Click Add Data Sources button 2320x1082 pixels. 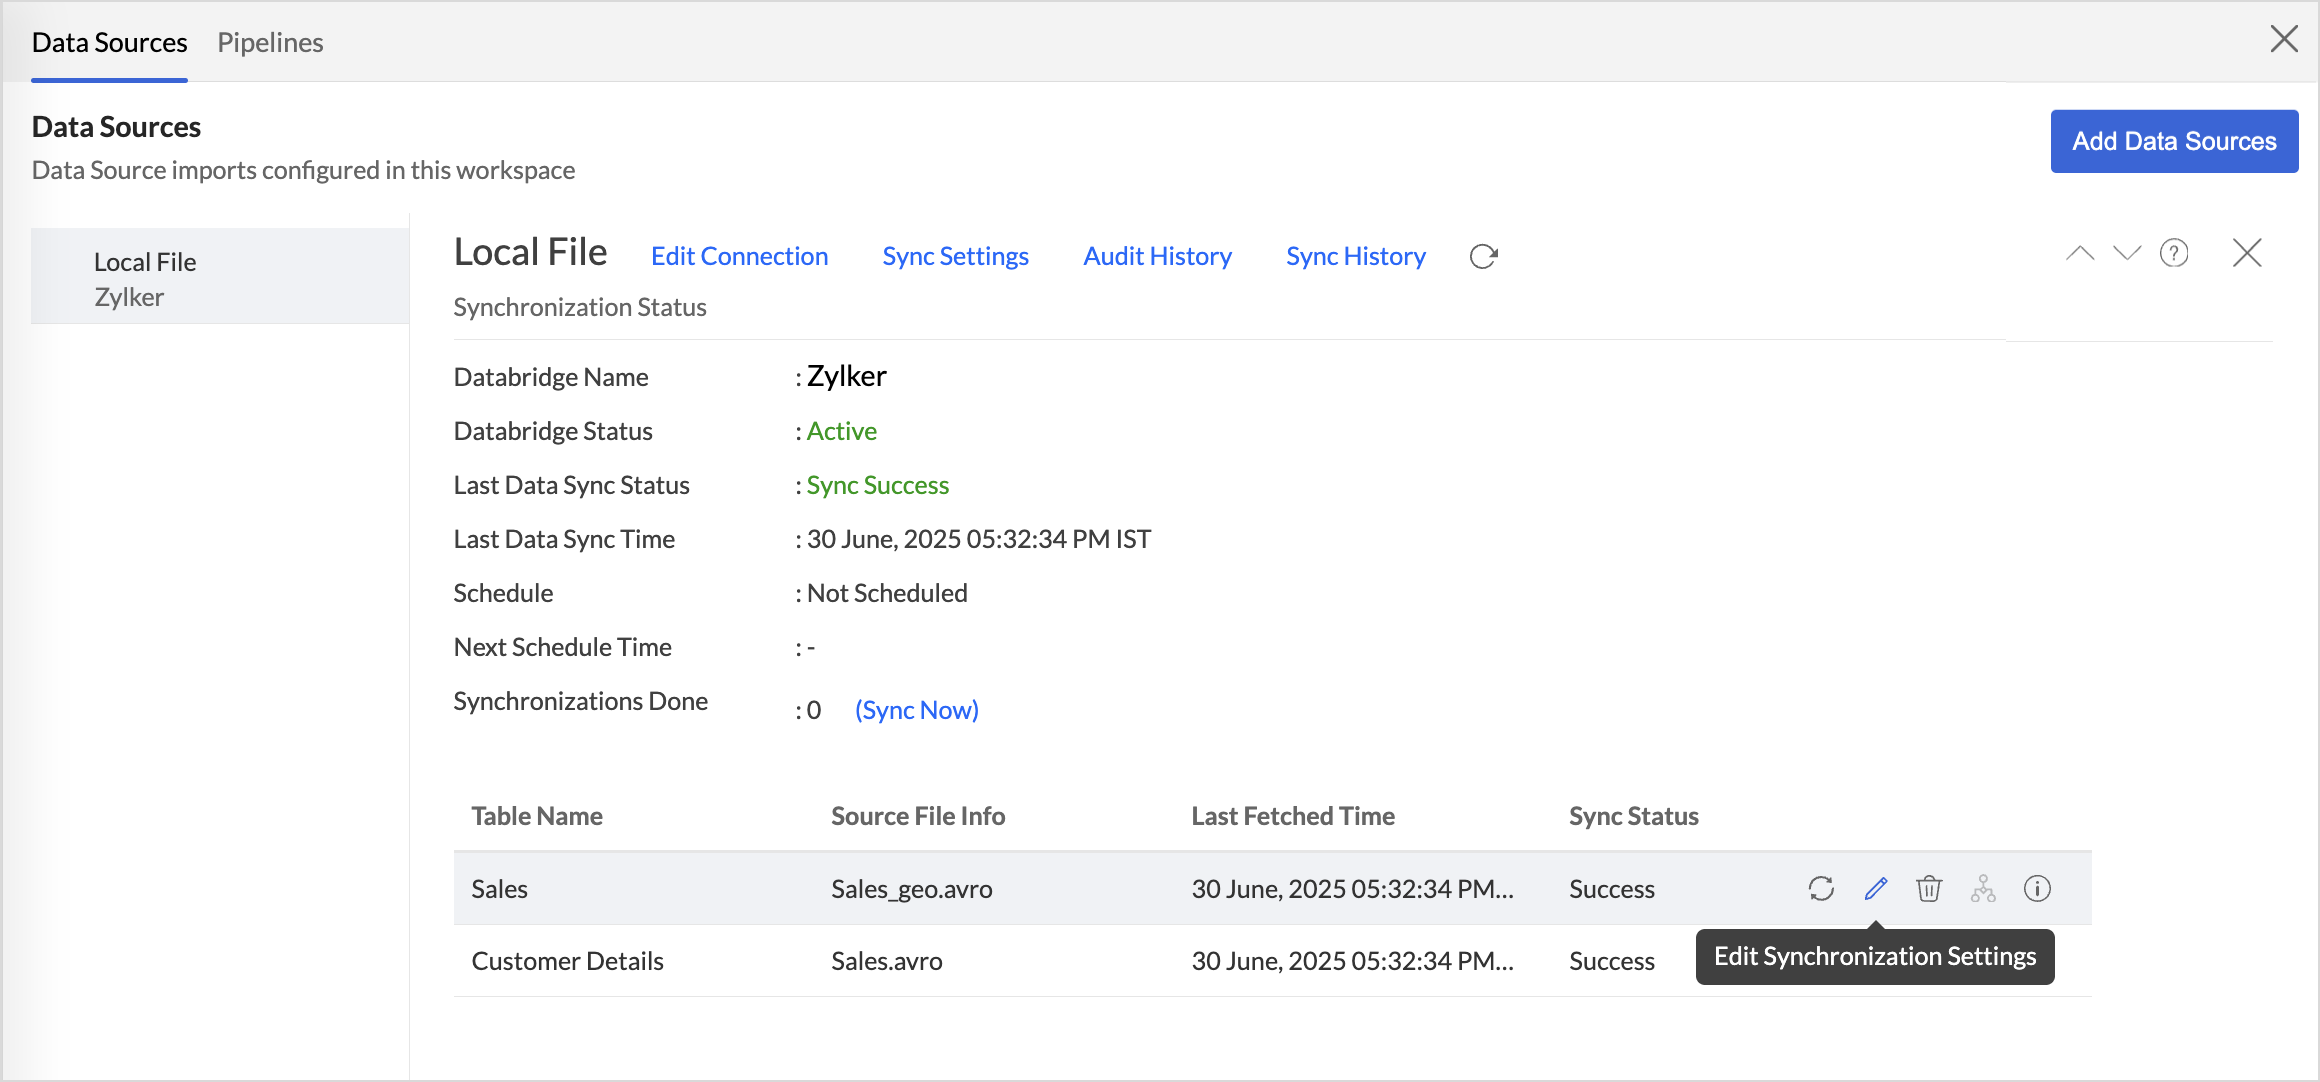[2174, 141]
